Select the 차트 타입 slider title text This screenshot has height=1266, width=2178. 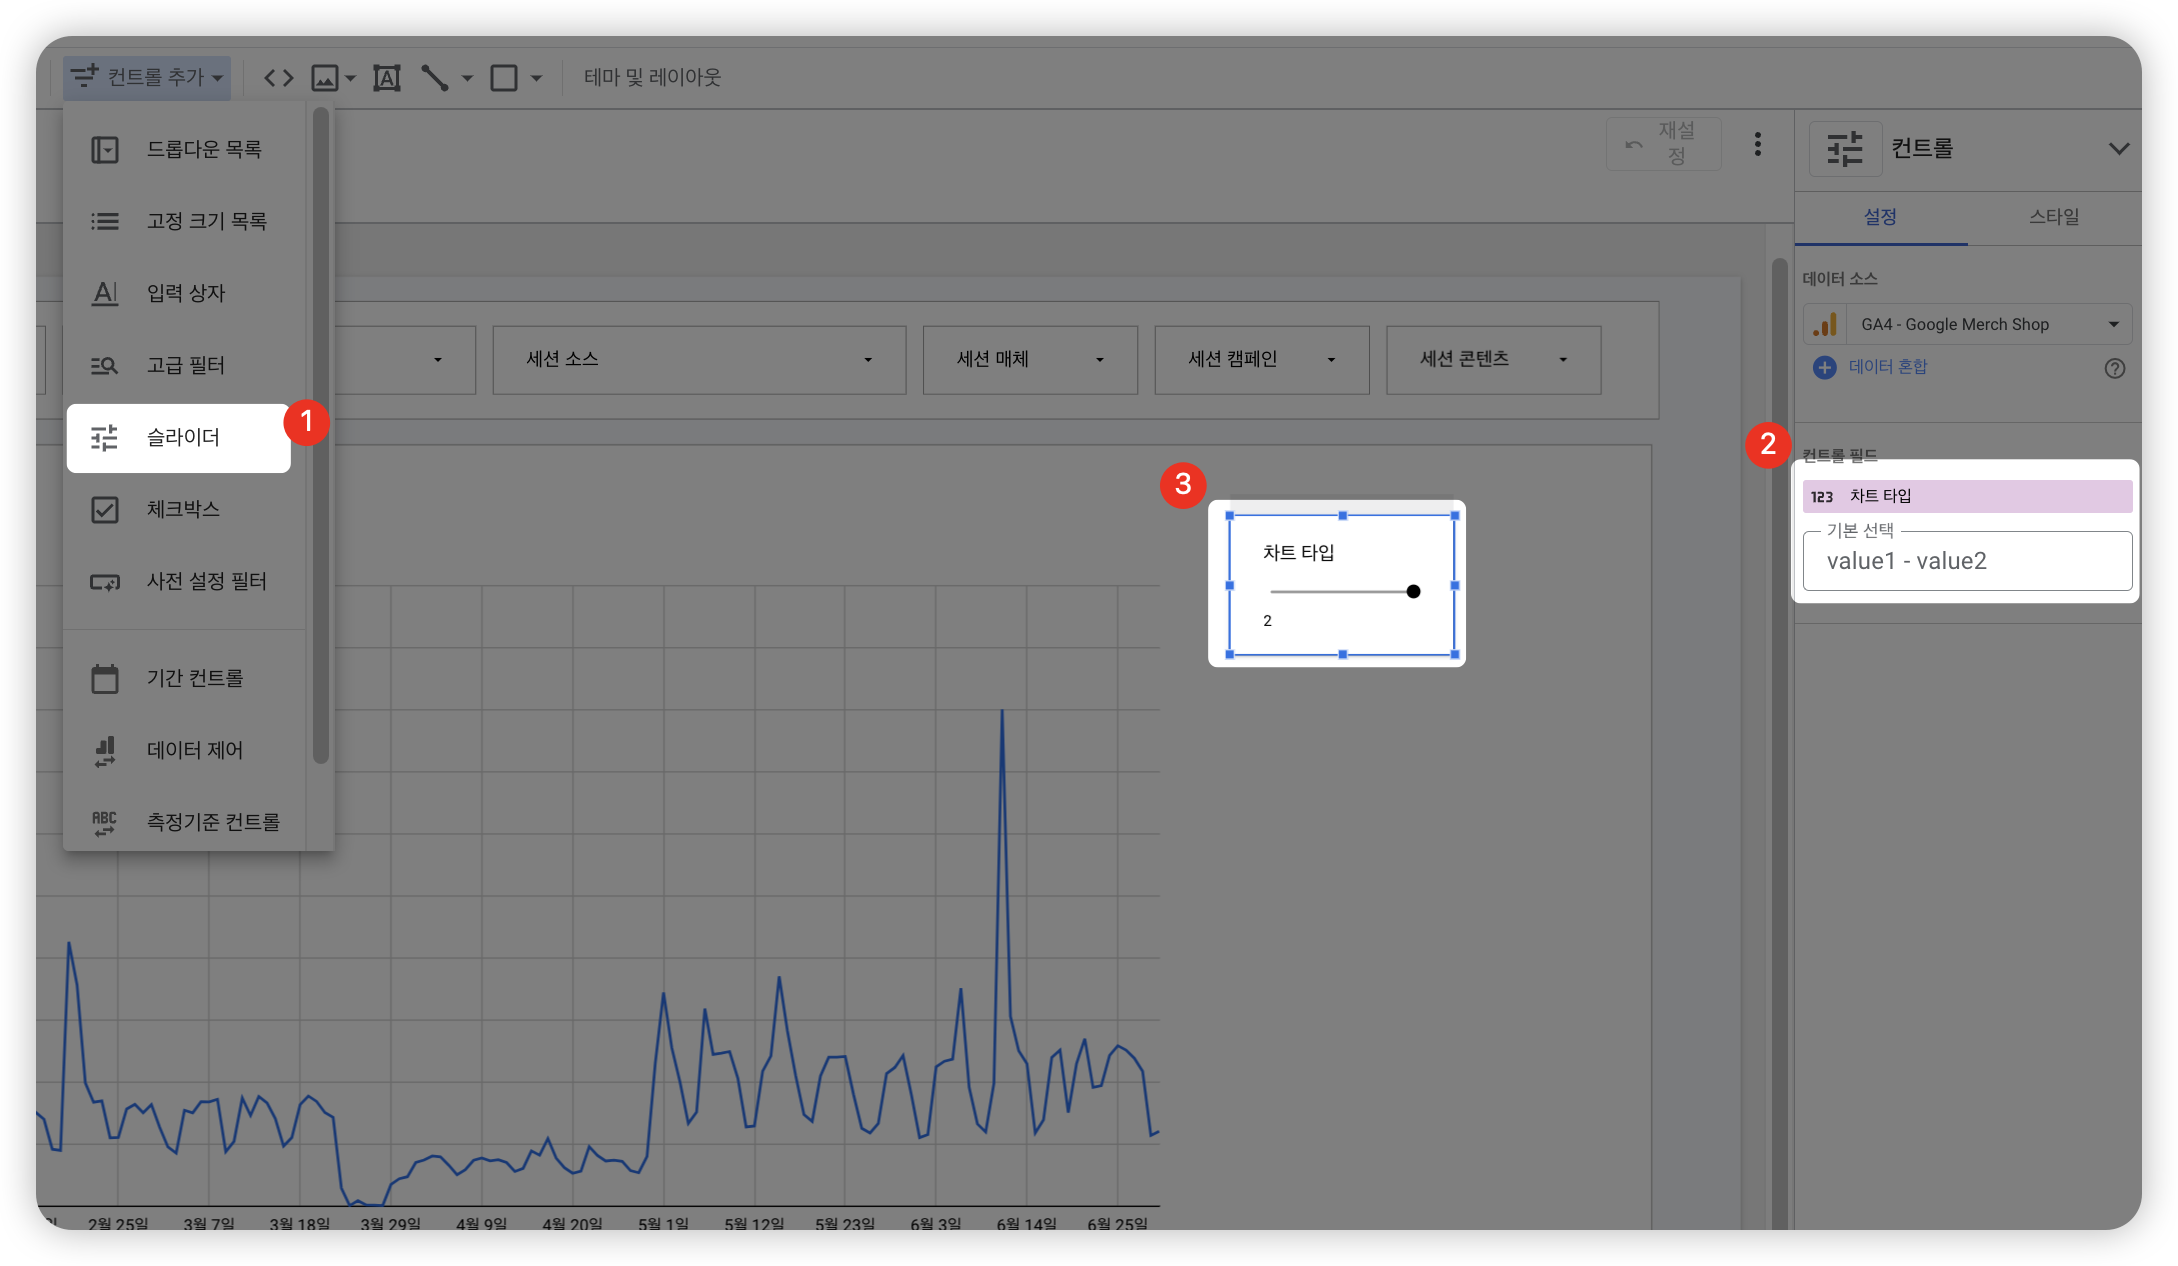(x=1298, y=553)
